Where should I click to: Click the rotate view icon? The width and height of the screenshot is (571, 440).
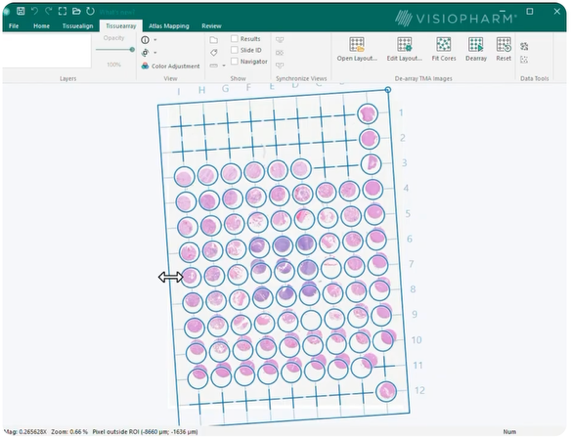pos(145,52)
